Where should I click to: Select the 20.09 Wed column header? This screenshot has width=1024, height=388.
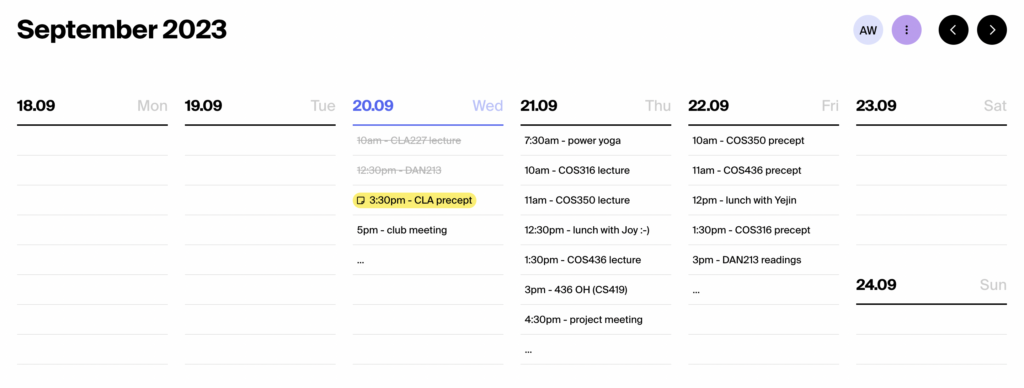(428, 106)
